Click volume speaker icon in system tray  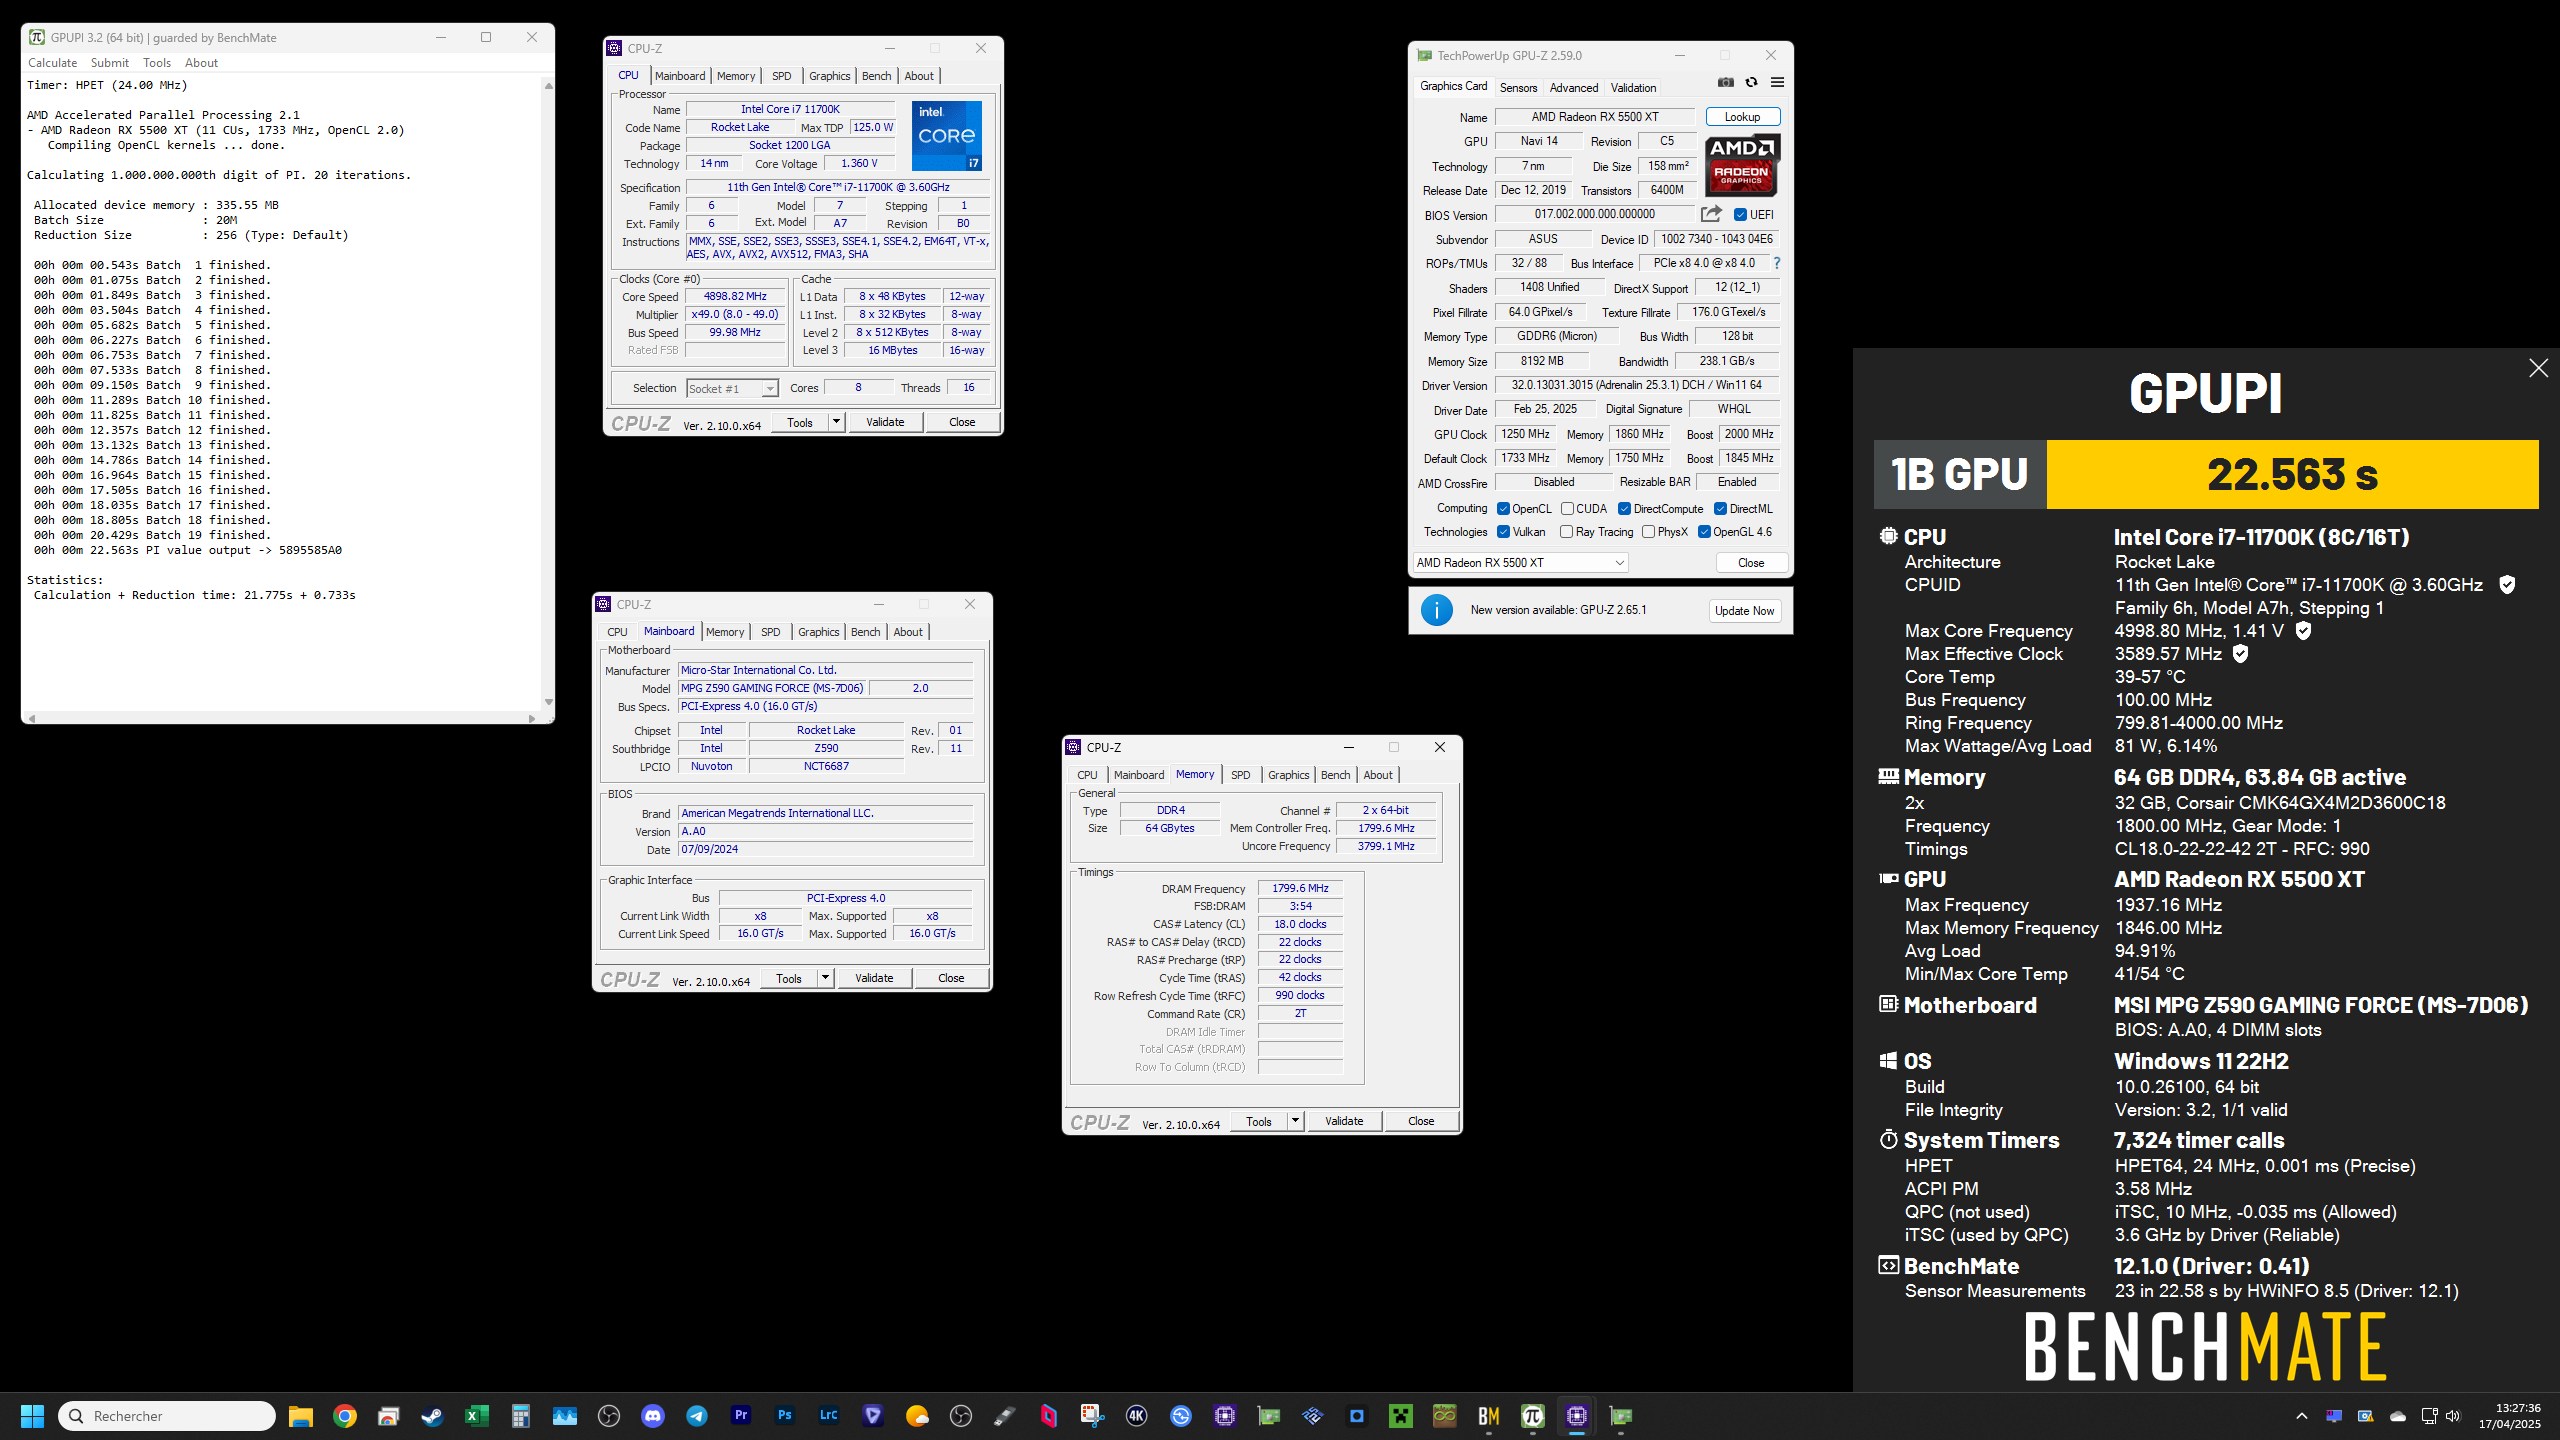point(2452,1416)
